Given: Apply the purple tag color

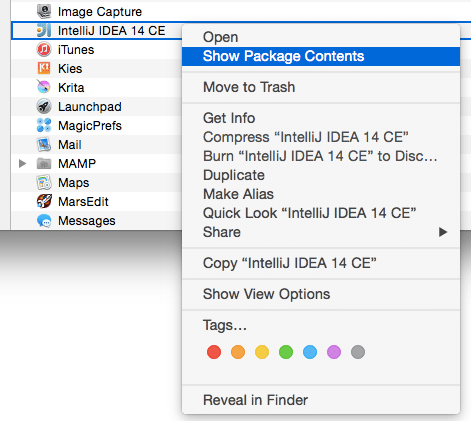Looking at the screenshot, I should pos(334,352).
